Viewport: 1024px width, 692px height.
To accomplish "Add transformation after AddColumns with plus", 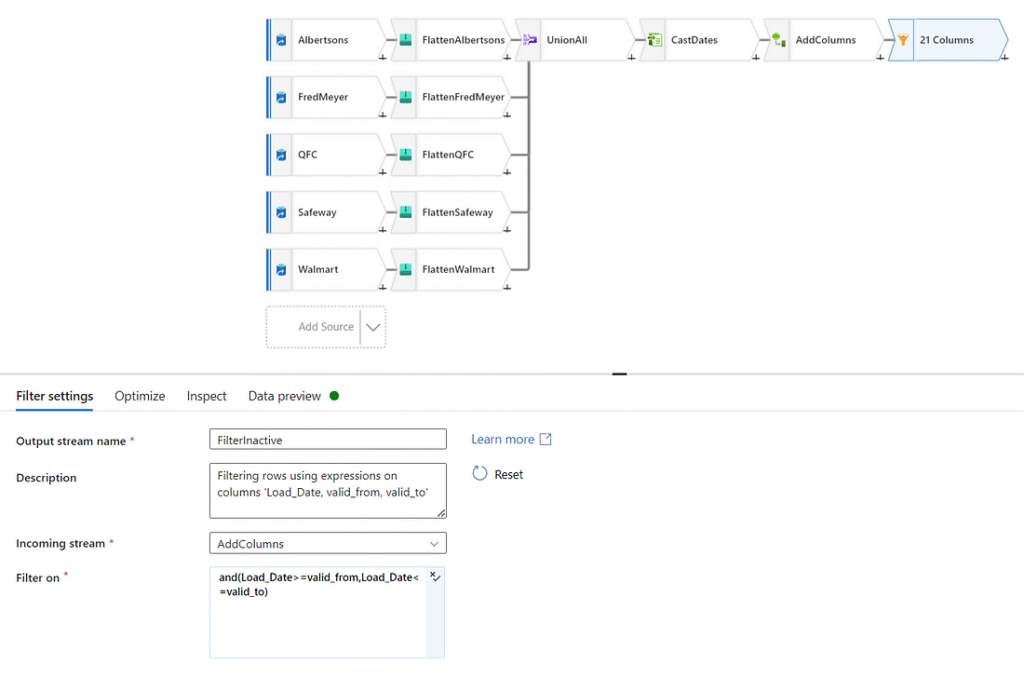I will (x=880, y=57).
